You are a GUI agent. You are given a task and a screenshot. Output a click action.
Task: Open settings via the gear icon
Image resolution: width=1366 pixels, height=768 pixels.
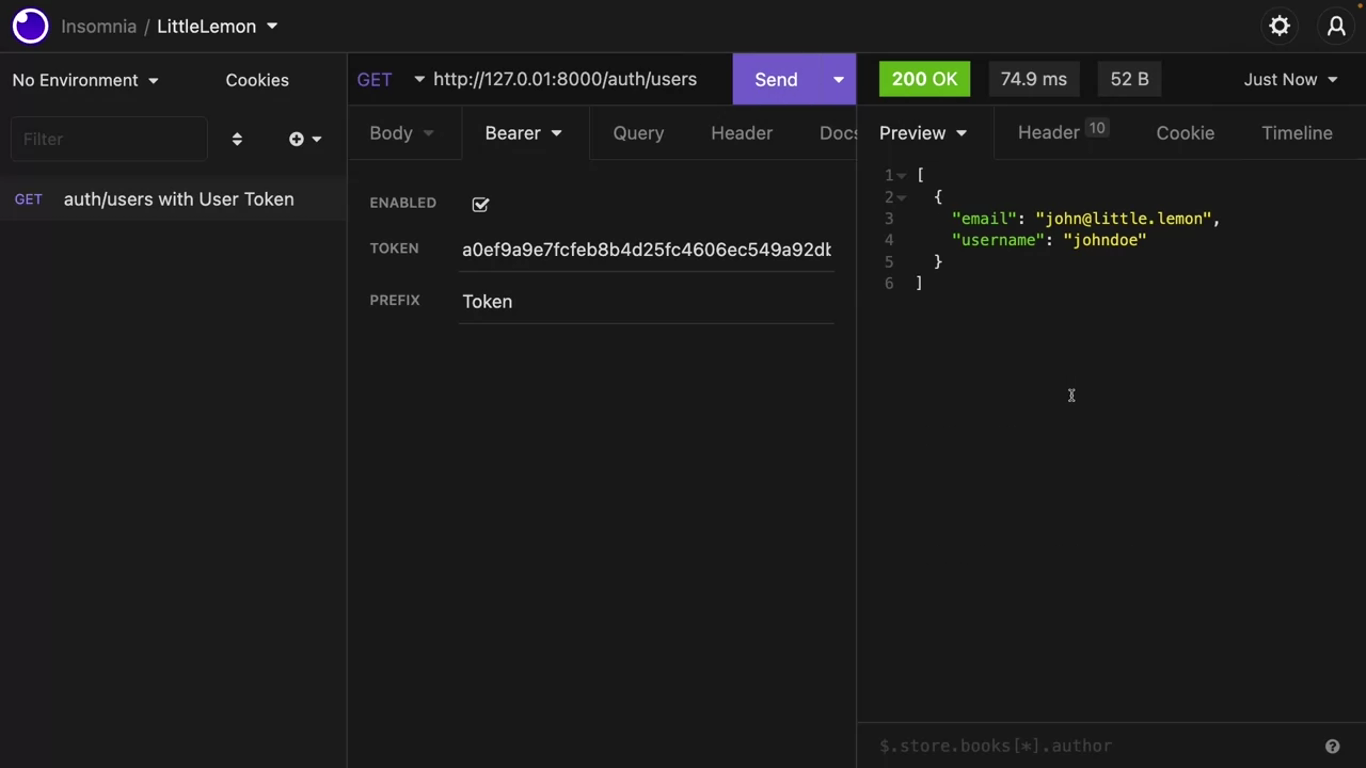[x=1279, y=26]
